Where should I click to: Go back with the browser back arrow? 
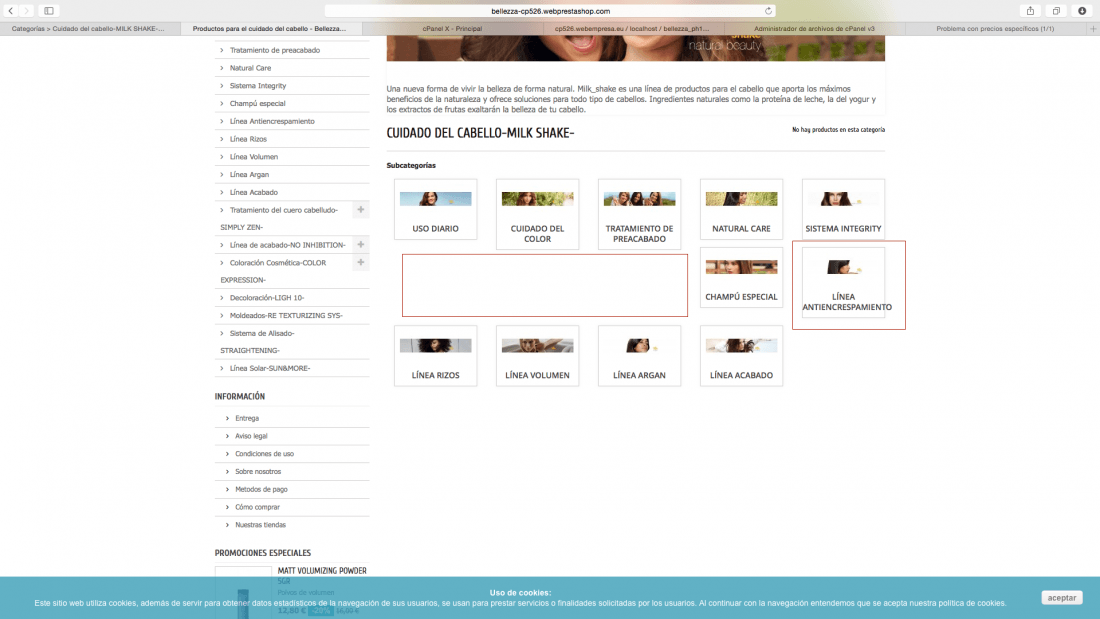click(11, 11)
